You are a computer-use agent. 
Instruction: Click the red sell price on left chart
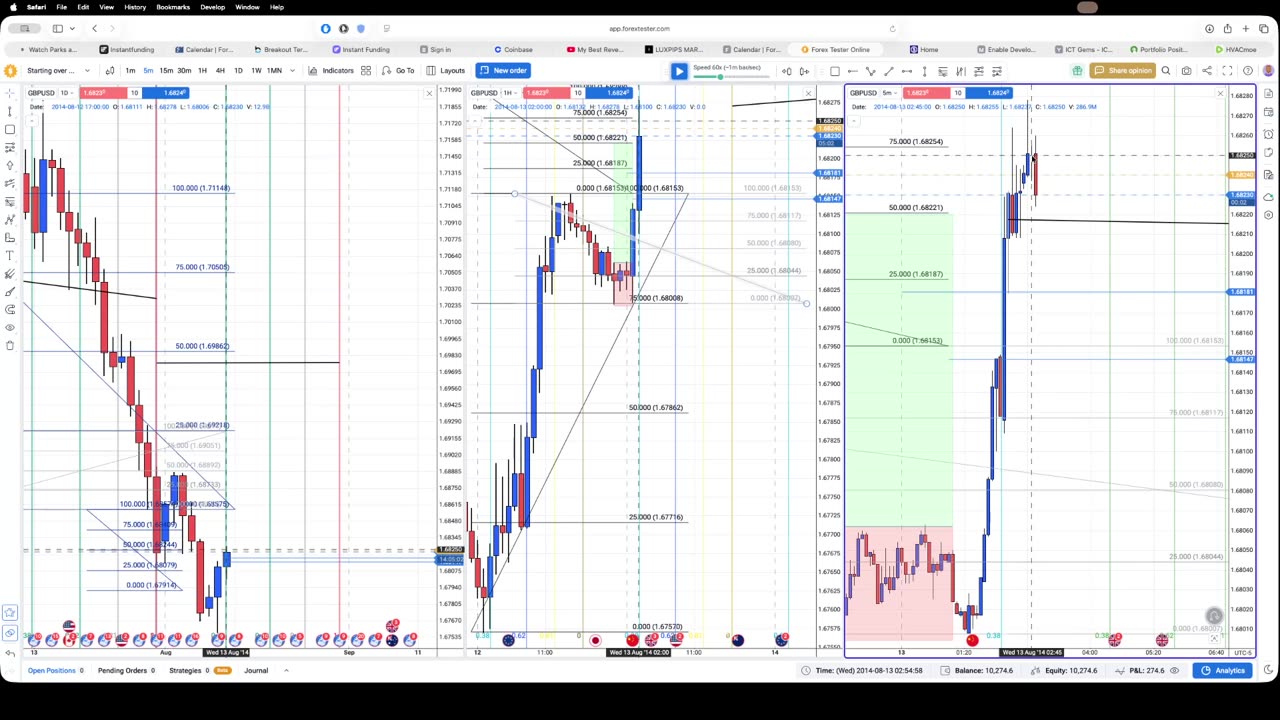pyautogui.click(x=103, y=93)
